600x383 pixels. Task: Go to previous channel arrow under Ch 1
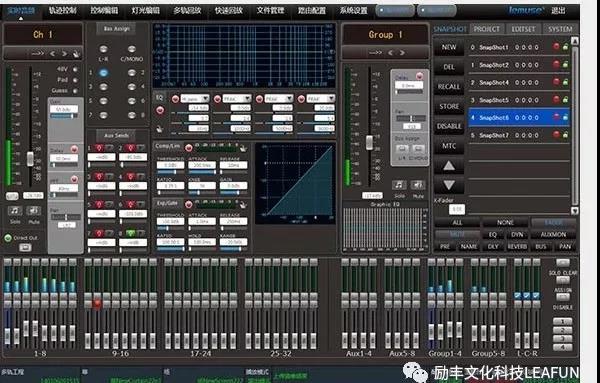pos(53,54)
